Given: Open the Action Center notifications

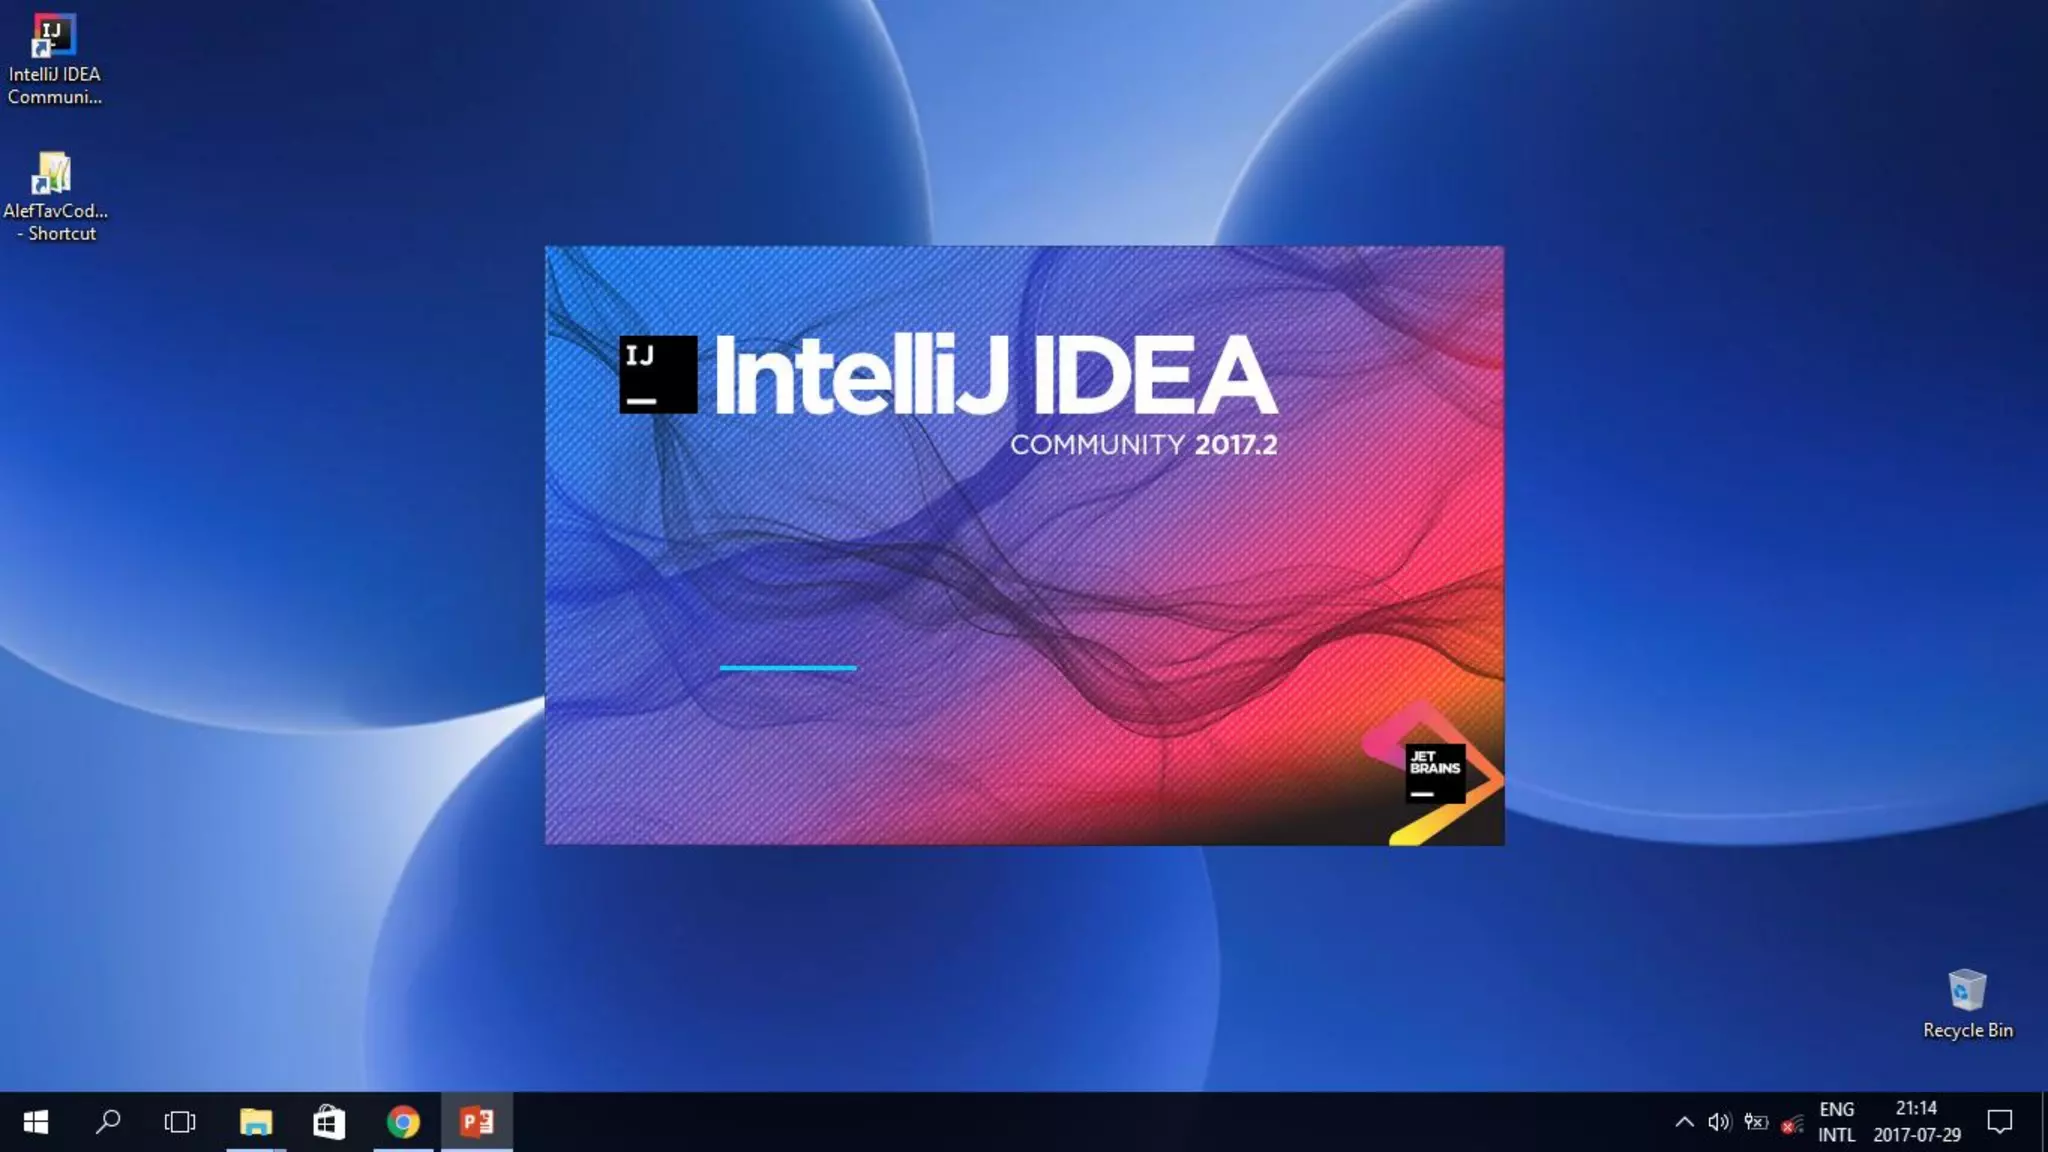Looking at the screenshot, I should tap(2000, 1122).
